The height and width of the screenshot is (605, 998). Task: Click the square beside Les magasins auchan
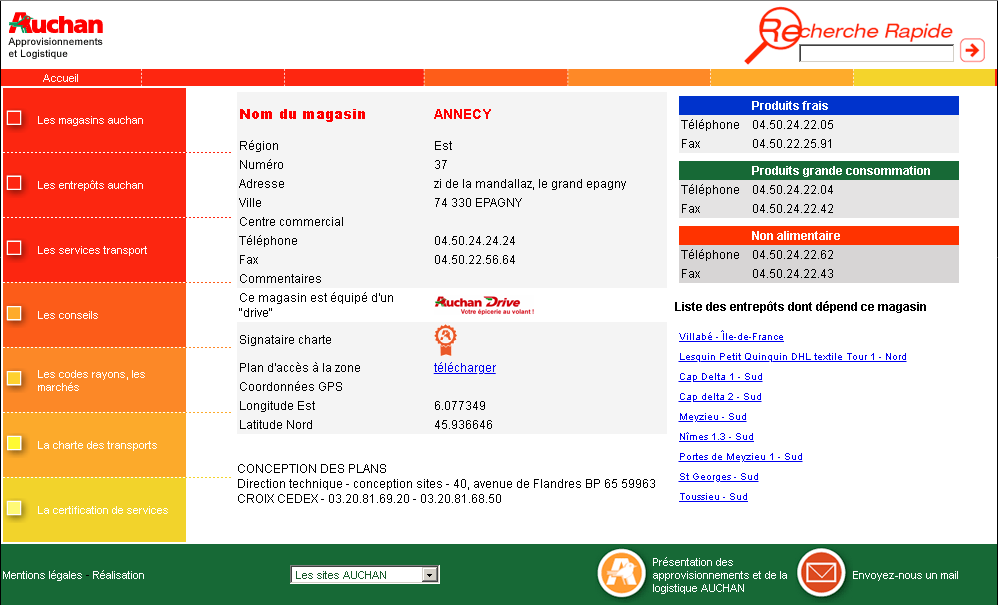tap(14, 118)
